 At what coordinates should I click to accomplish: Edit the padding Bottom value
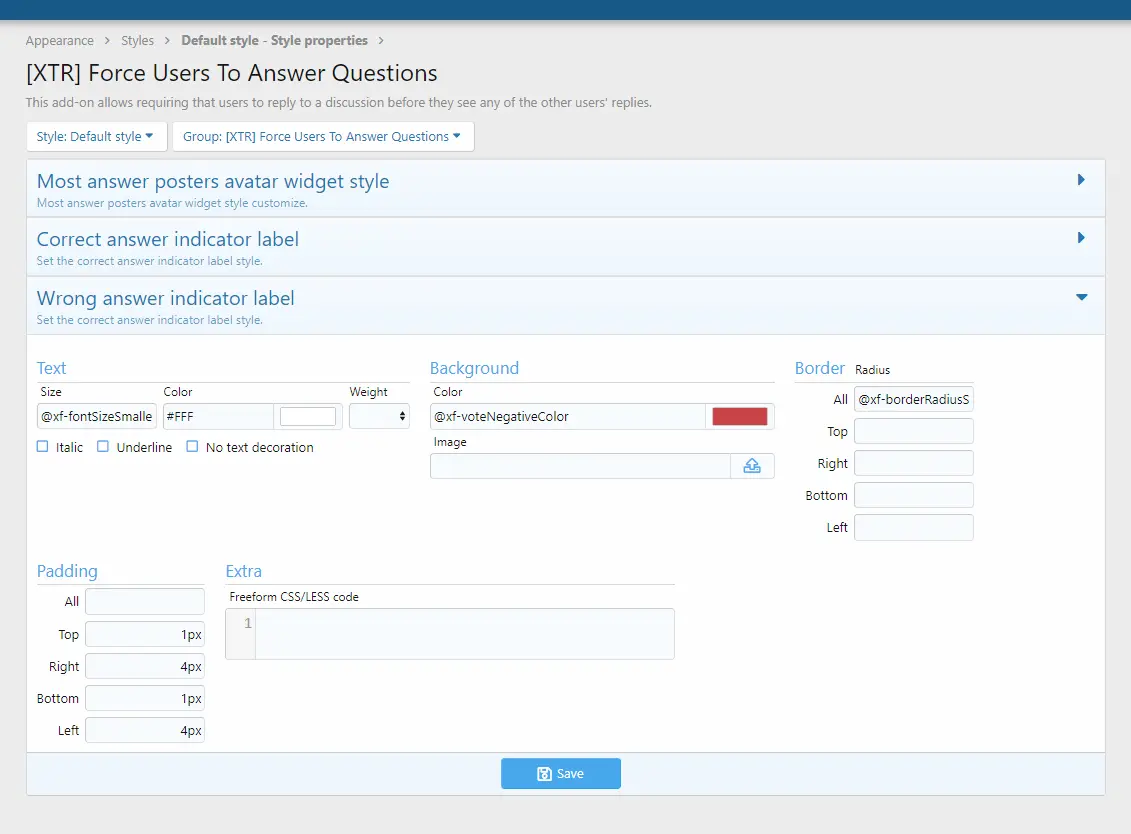[x=145, y=698]
